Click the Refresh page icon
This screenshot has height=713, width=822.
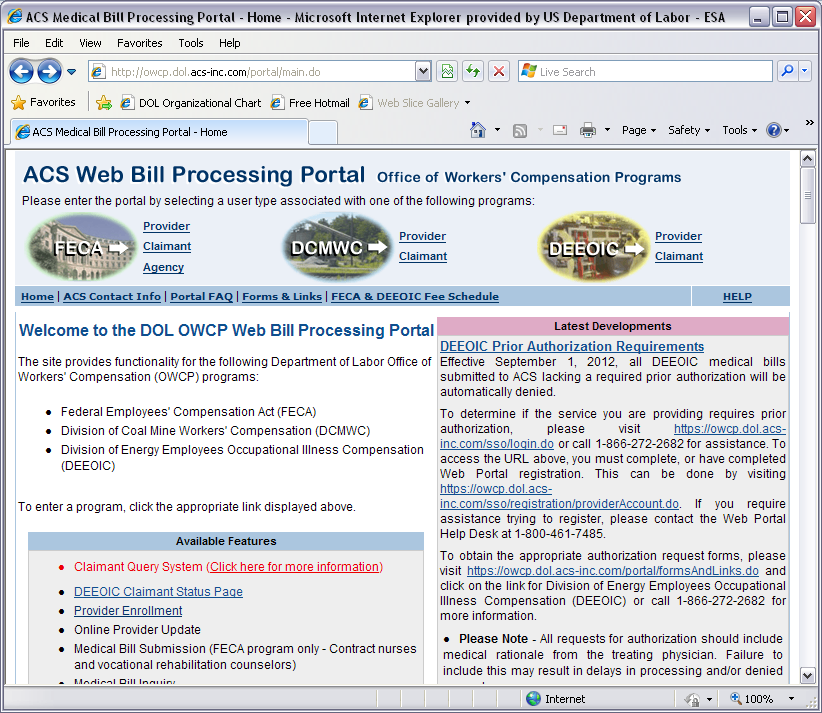click(472, 71)
